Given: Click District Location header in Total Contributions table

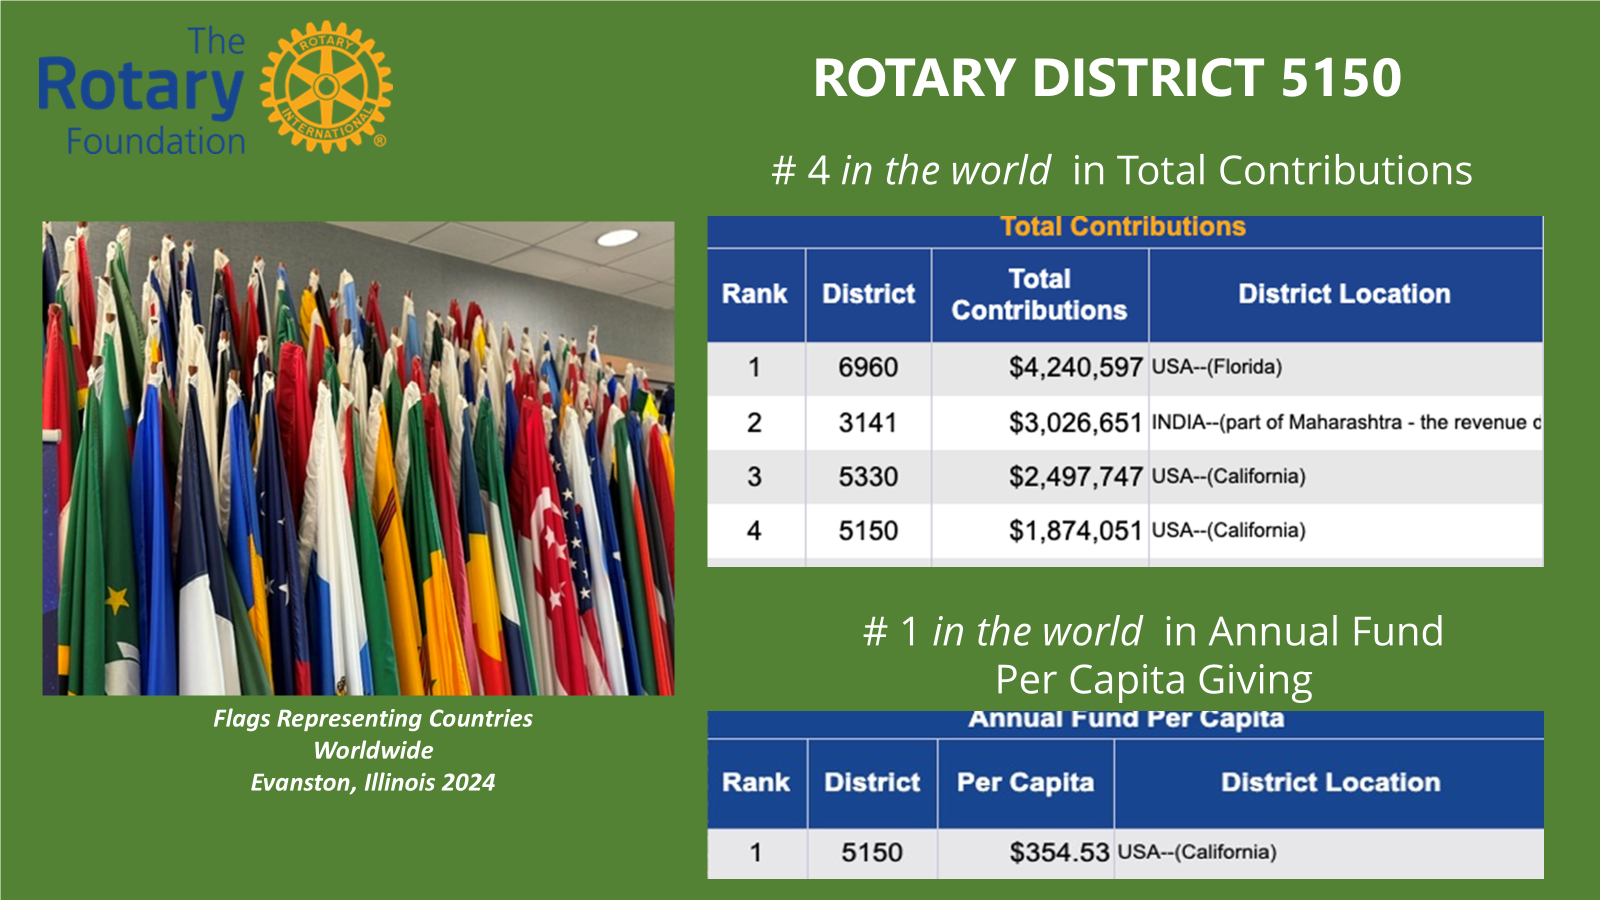Looking at the screenshot, I should click(x=1344, y=294).
